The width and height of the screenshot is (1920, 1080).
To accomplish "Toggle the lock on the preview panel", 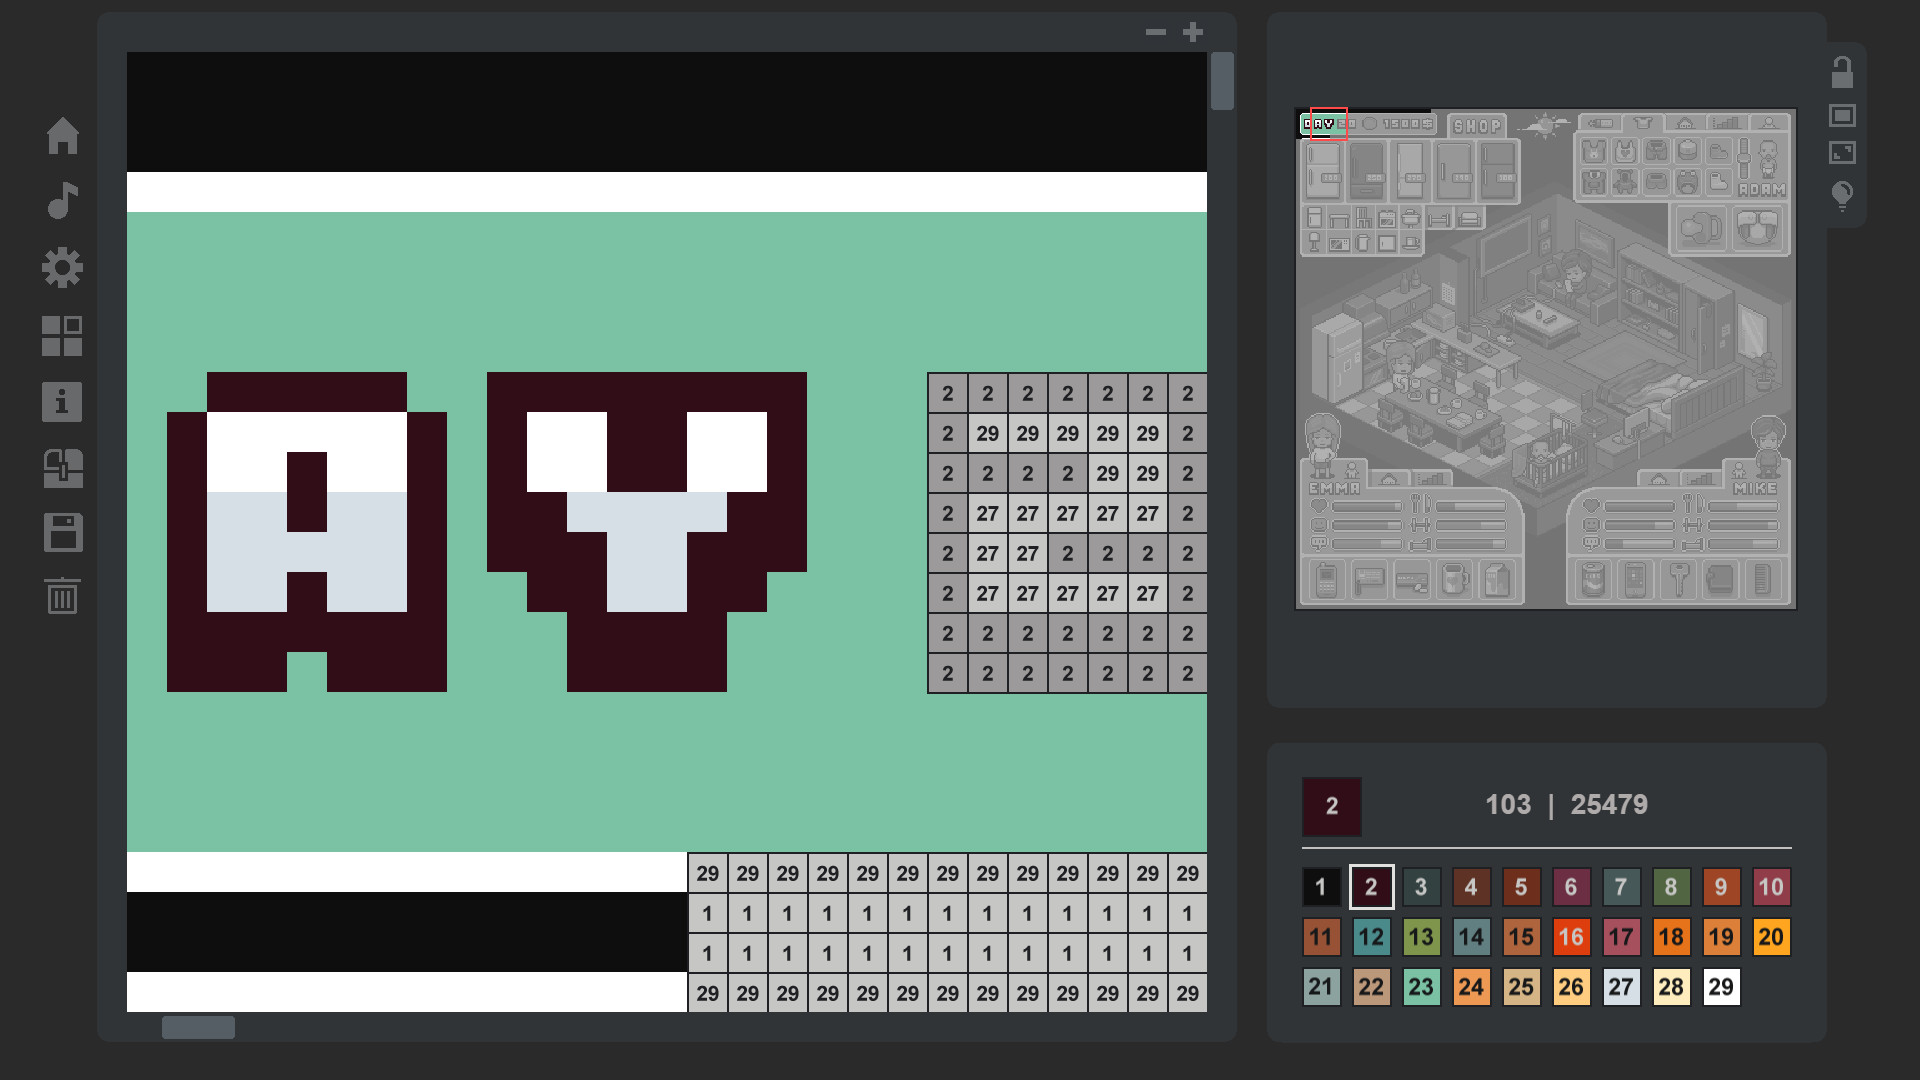I will (x=1843, y=72).
